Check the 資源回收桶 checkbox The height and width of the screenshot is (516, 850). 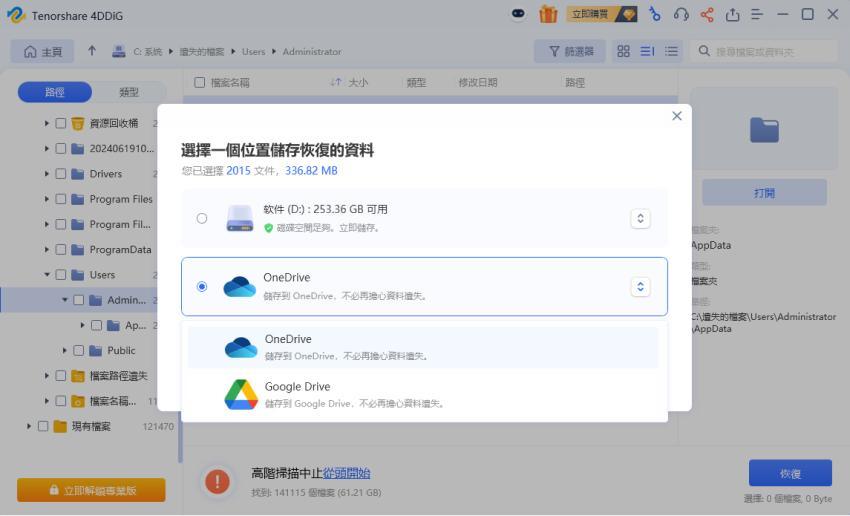tap(61, 124)
